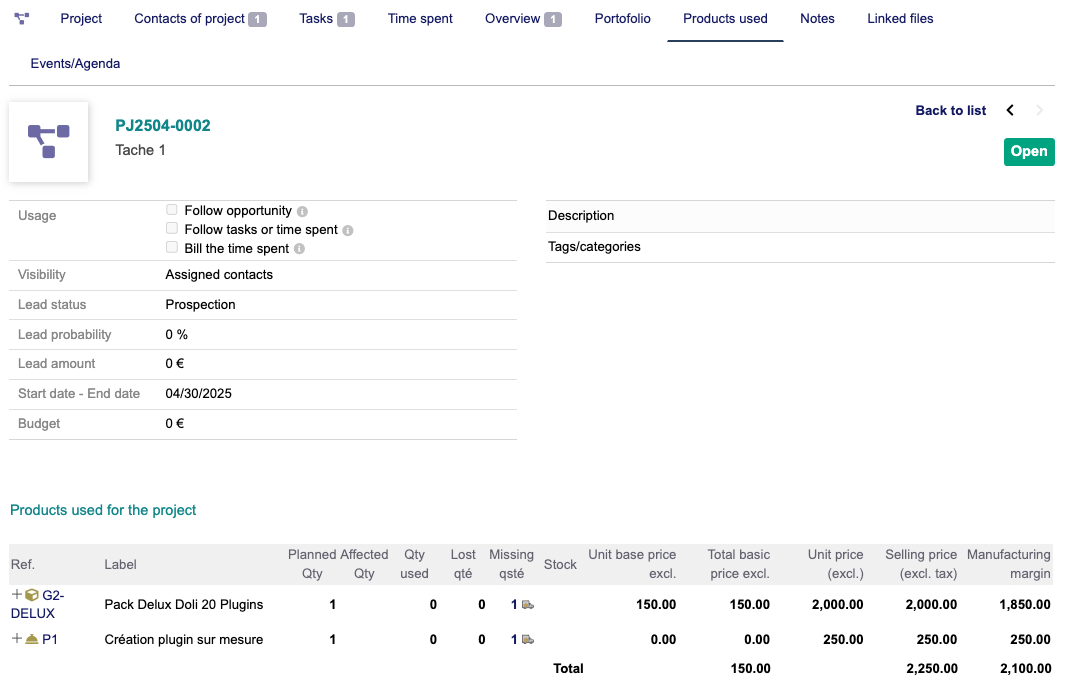Click info icon beside Bill the time spent
The image size is (1074, 693).
click(x=299, y=249)
